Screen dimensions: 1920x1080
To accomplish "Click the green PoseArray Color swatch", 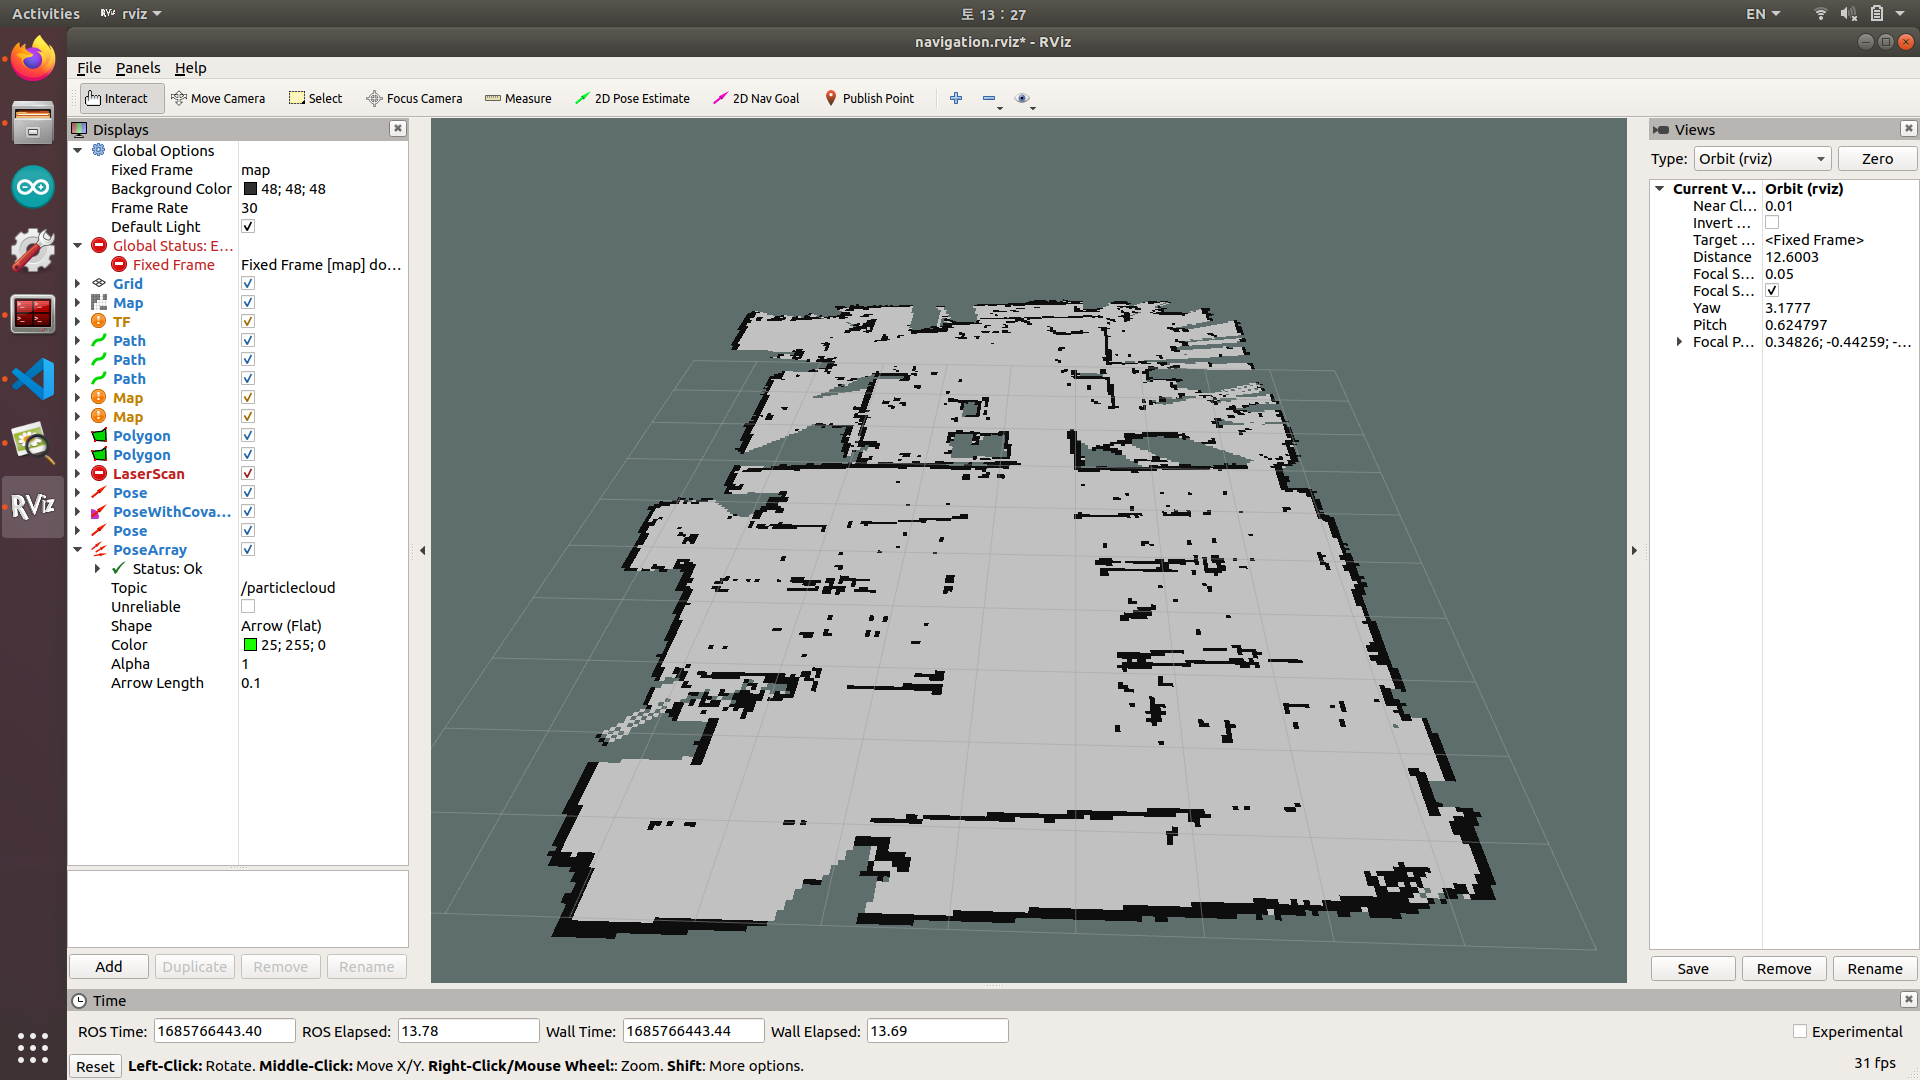I will 250,645.
